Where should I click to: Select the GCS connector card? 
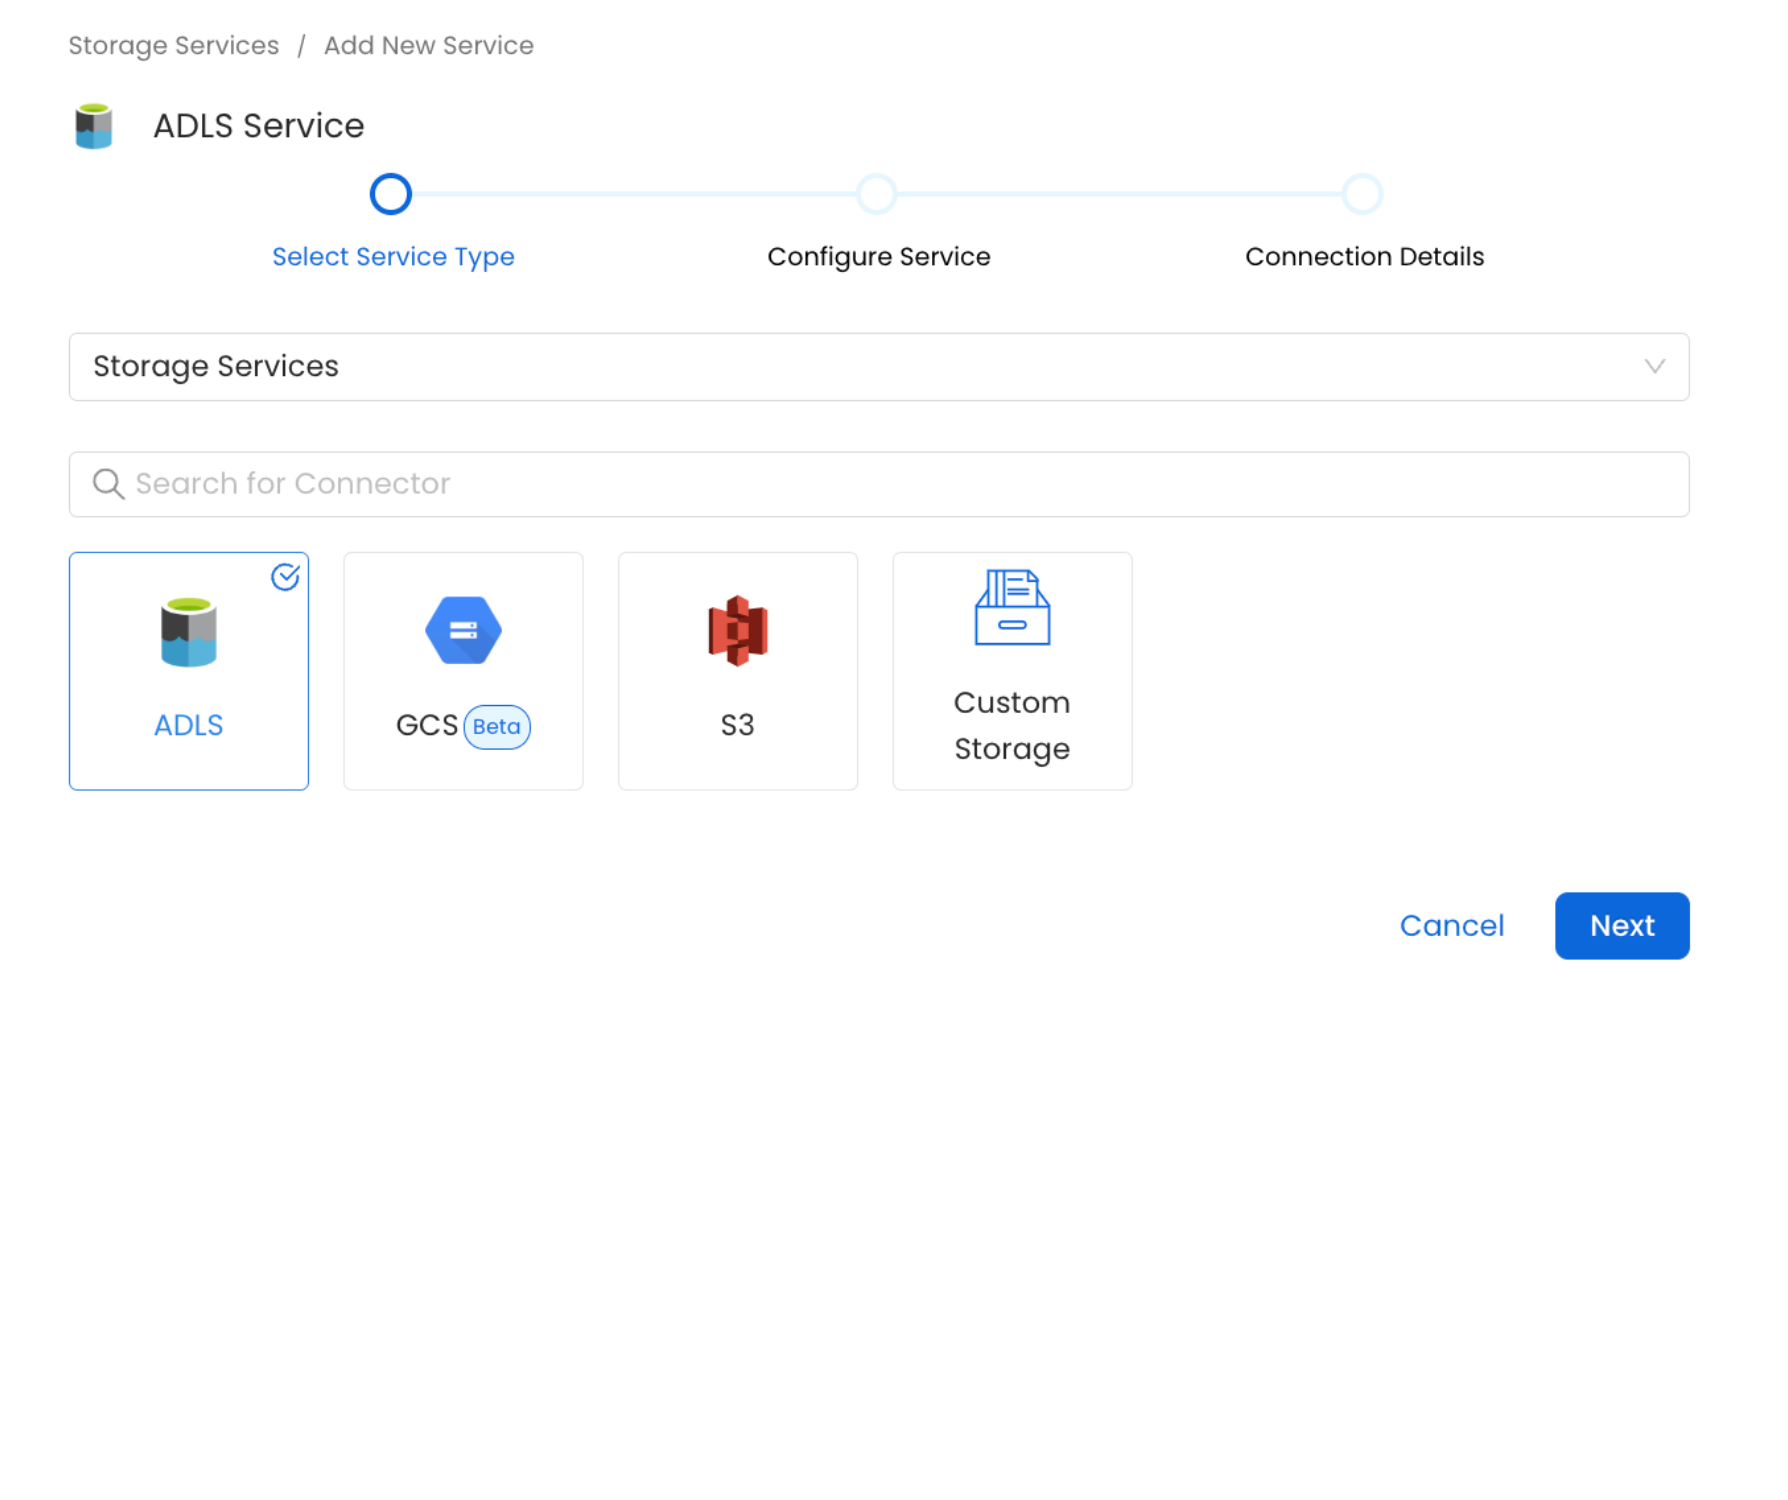coord(462,670)
